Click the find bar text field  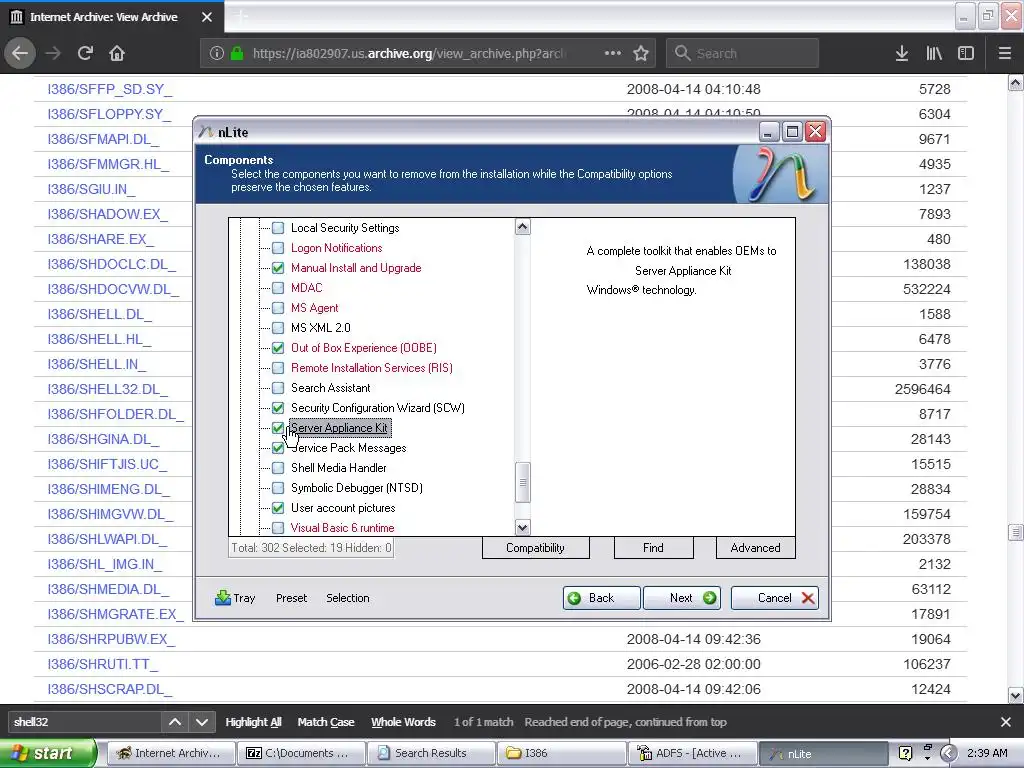click(84, 722)
